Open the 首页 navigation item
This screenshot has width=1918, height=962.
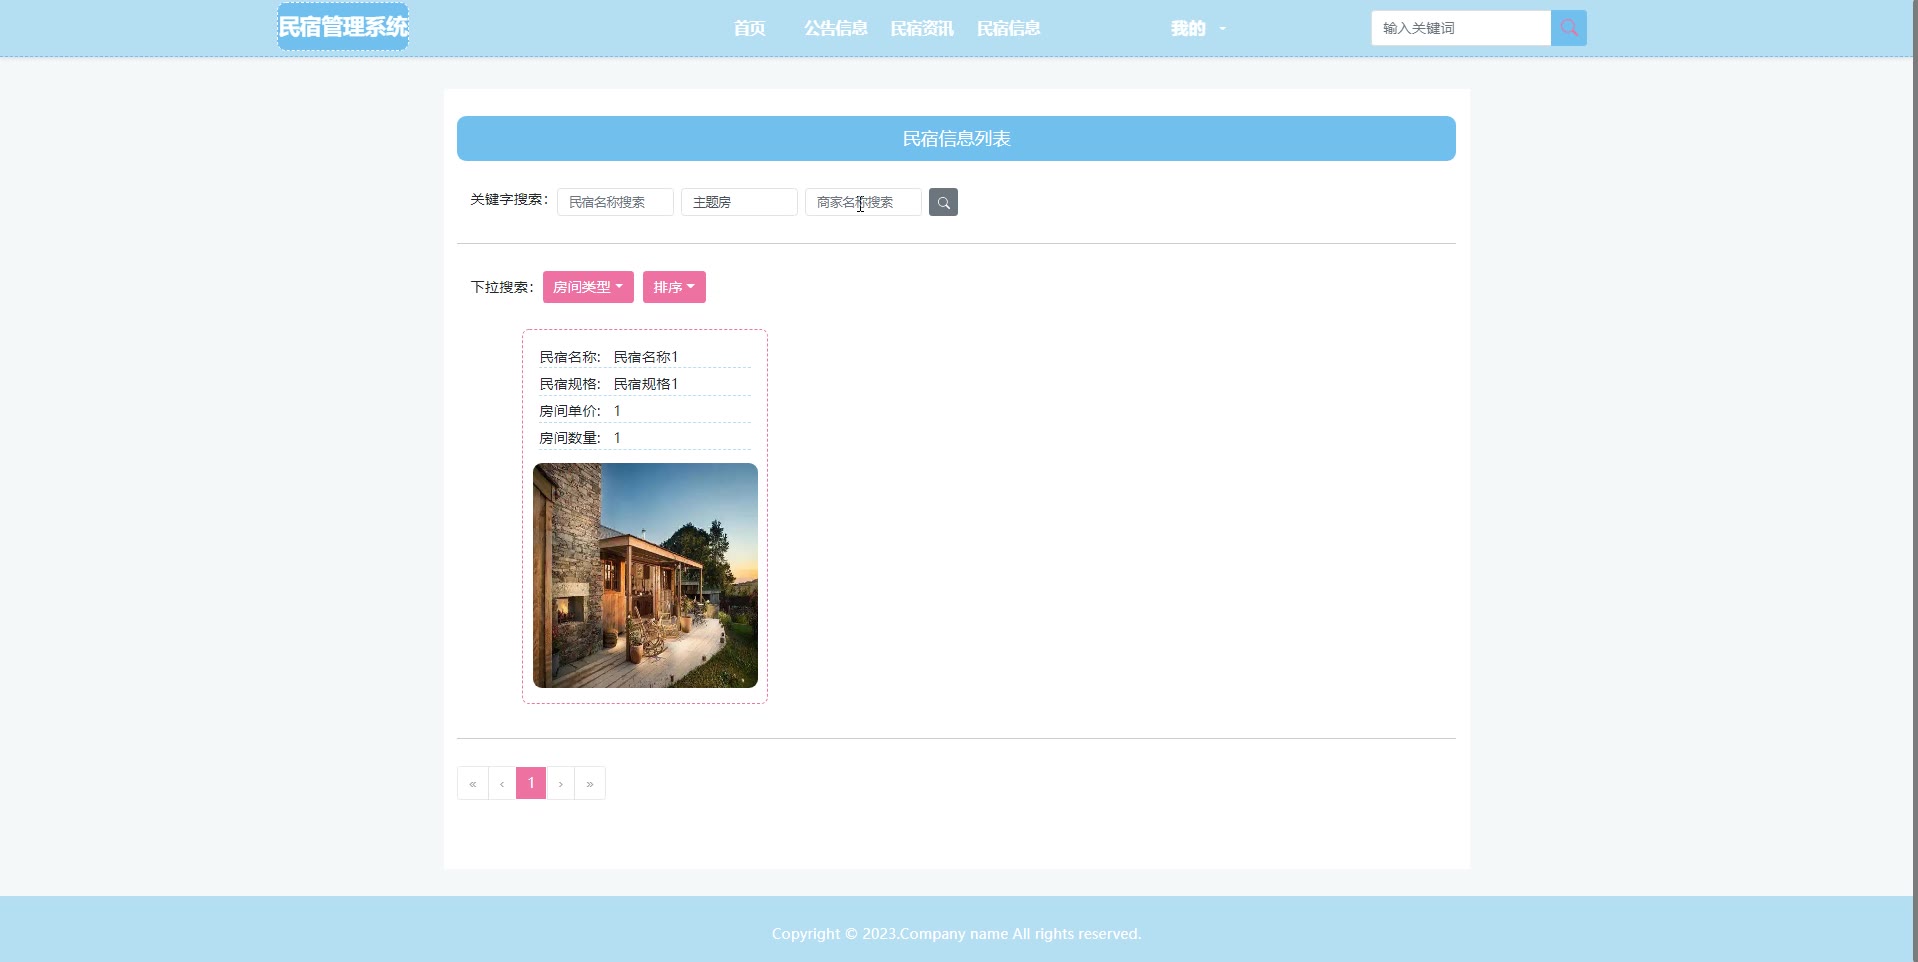pos(749,28)
